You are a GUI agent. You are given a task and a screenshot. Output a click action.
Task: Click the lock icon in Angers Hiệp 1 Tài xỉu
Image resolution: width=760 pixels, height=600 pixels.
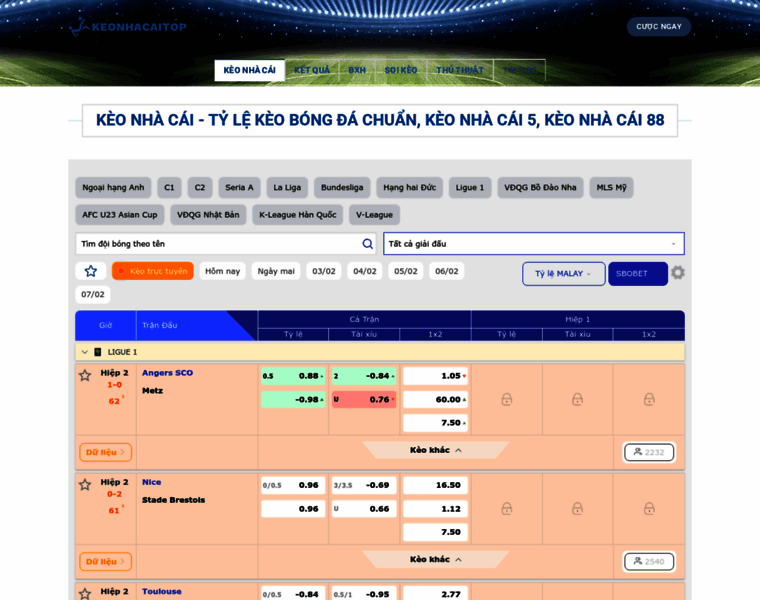(x=577, y=399)
